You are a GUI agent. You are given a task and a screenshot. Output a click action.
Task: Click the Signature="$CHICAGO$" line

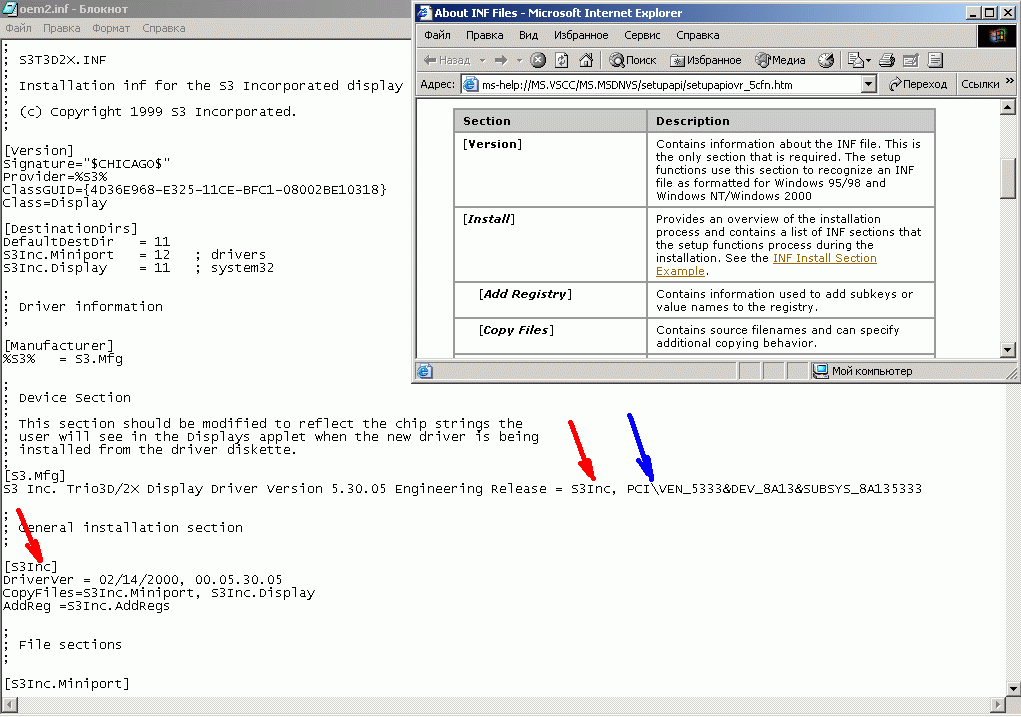coord(87,163)
